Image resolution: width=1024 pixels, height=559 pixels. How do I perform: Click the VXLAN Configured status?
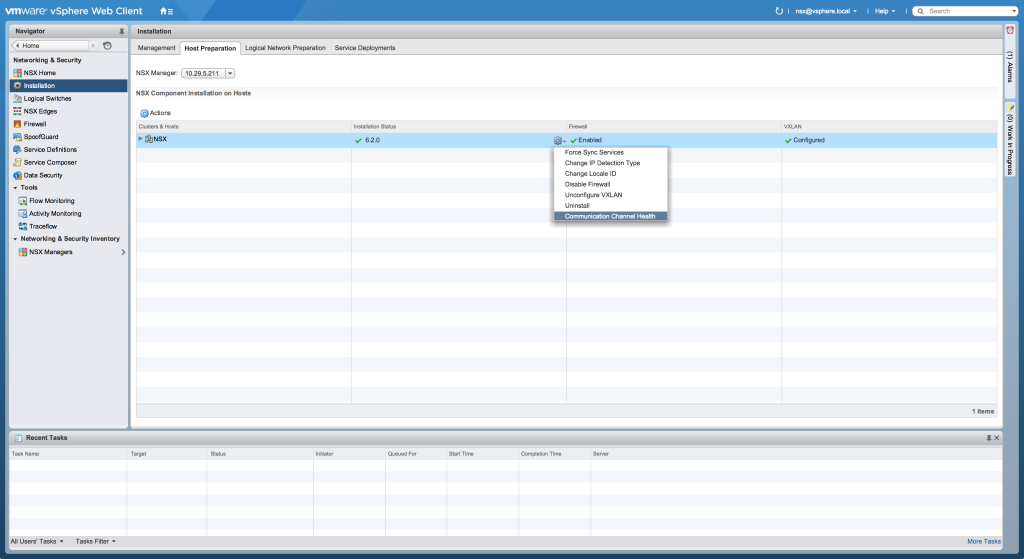click(x=805, y=140)
